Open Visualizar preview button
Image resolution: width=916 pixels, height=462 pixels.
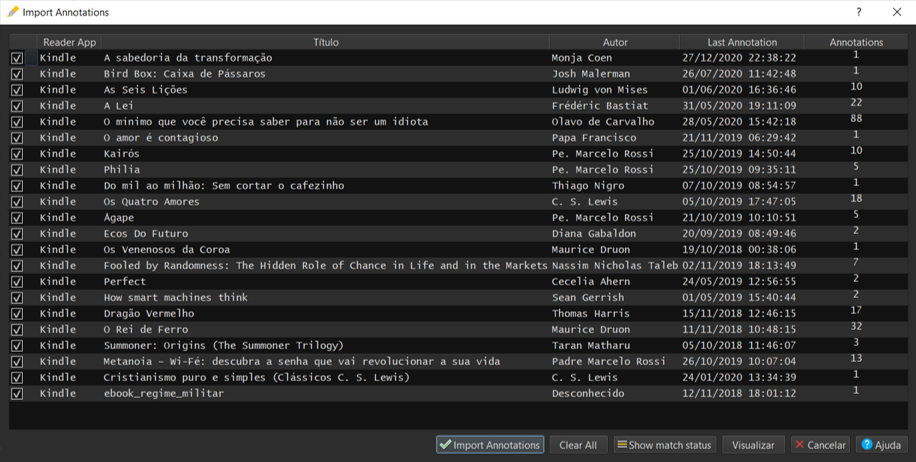(753, 444)
